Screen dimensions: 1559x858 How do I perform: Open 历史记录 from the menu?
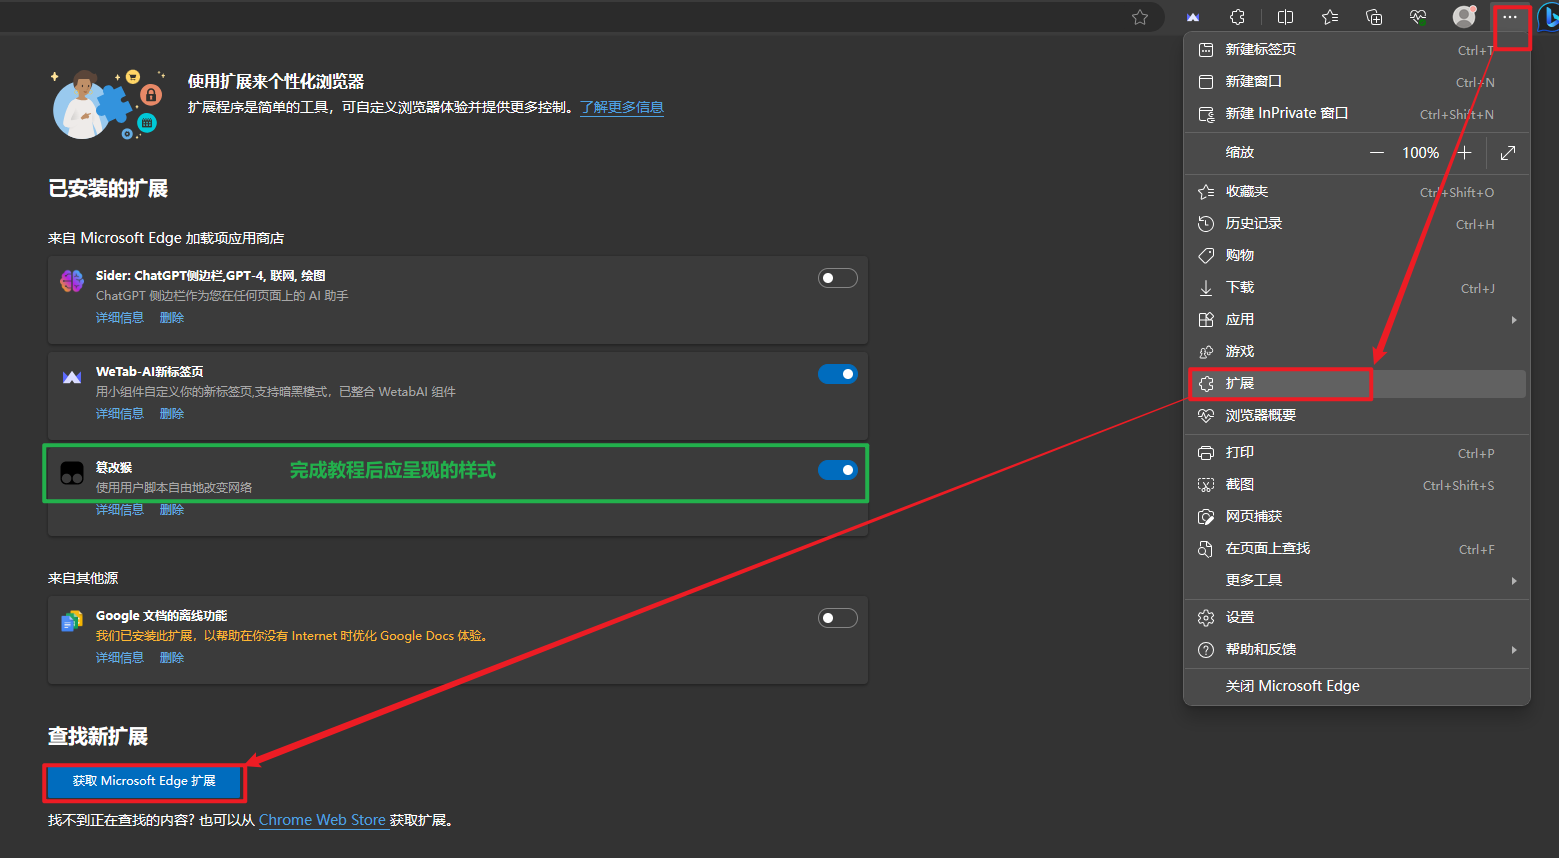[x=1357, y=223]
